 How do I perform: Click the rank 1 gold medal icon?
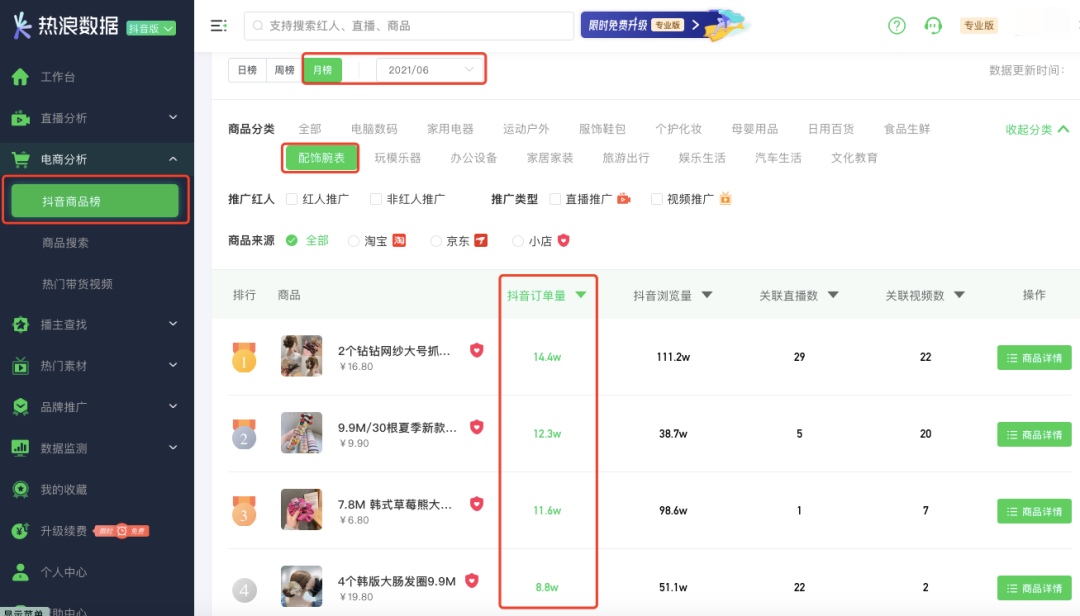[244, 357]
